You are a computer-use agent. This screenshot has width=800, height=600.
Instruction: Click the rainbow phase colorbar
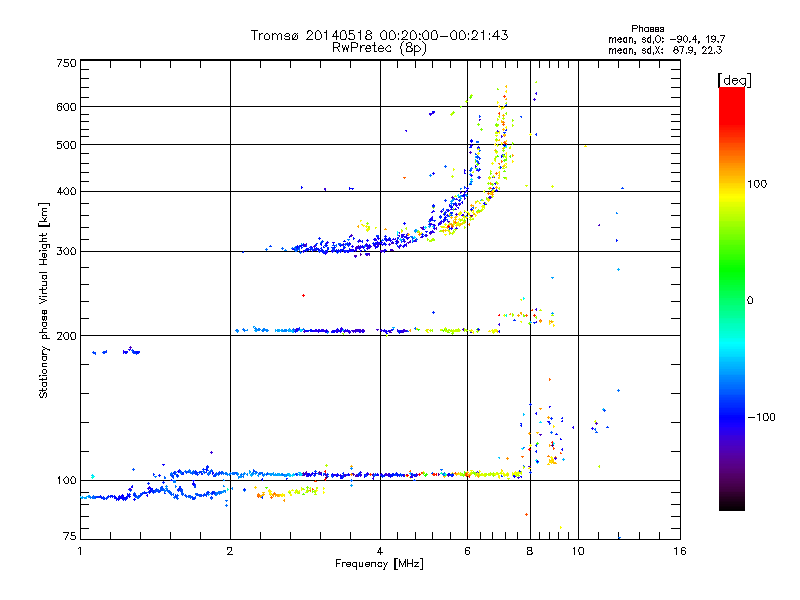[x=732, y=298]
